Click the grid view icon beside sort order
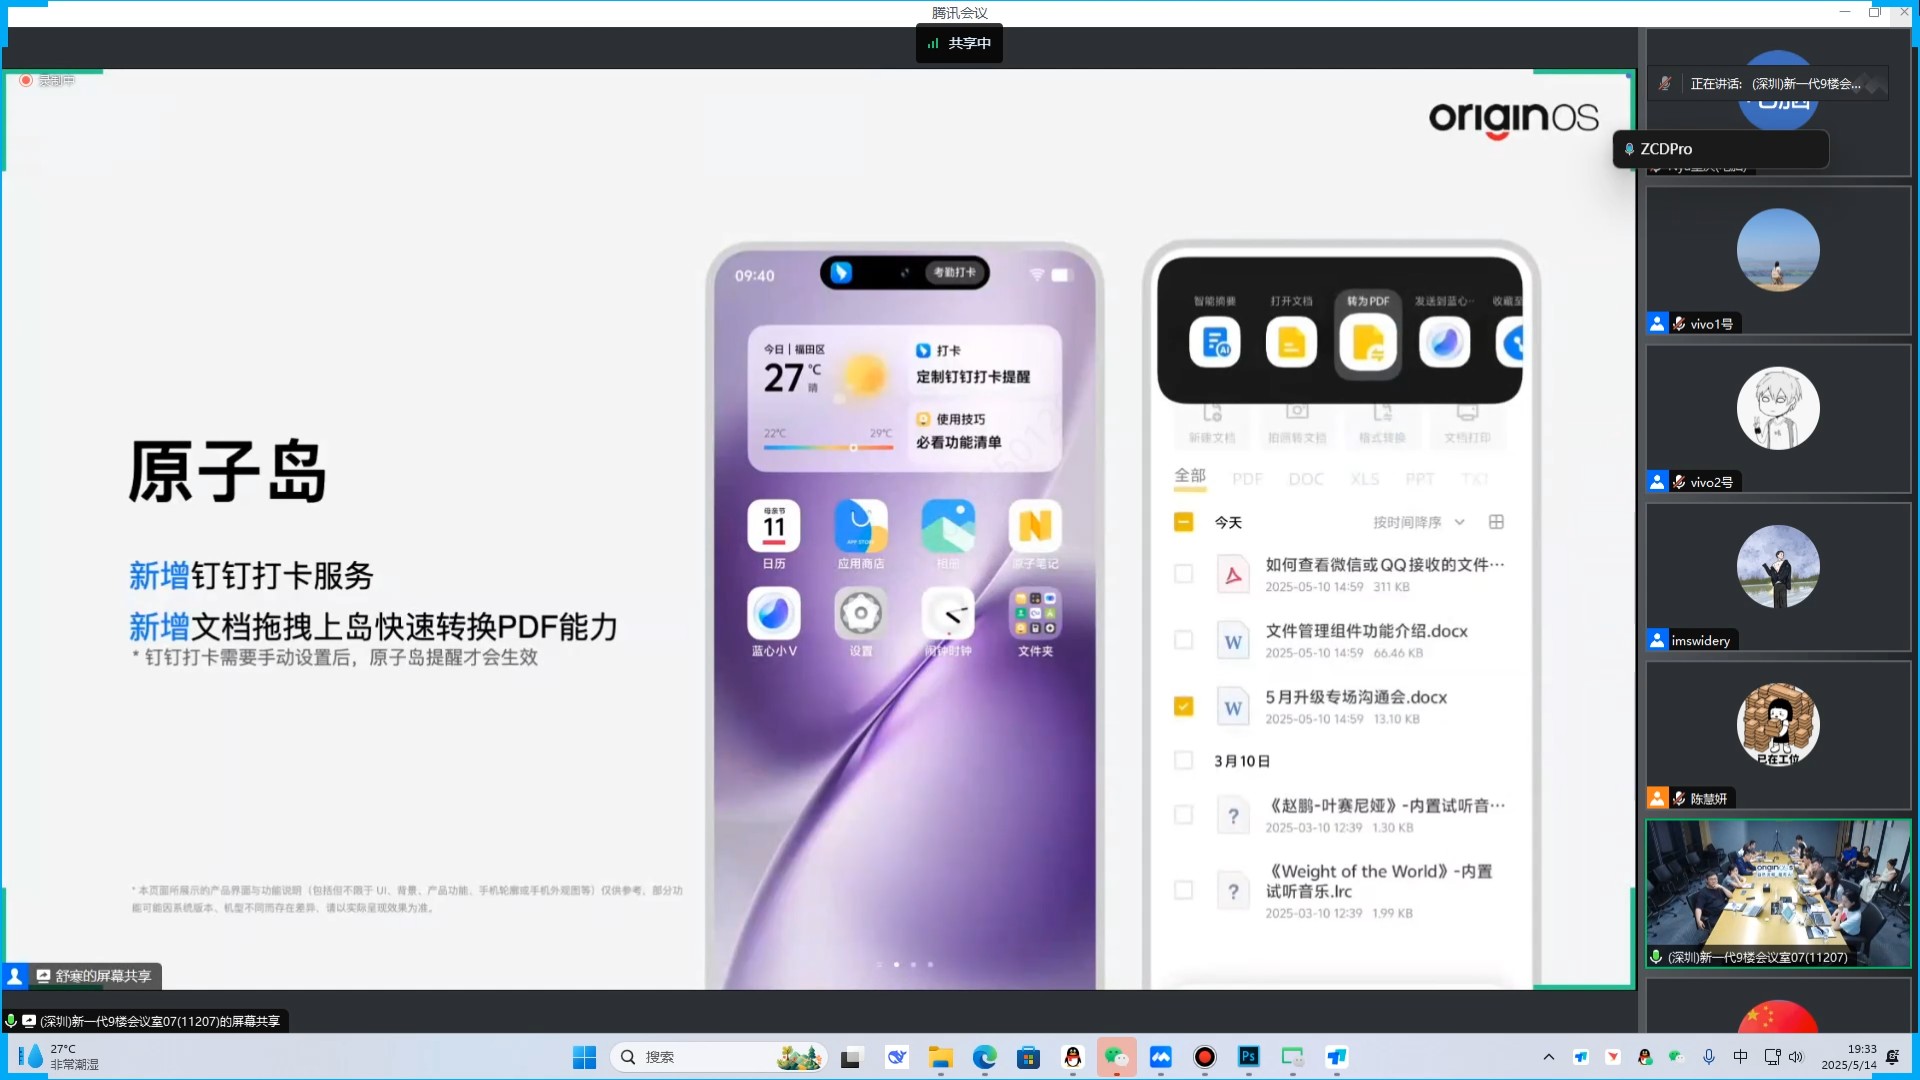Viewport: 1920px width, 1080px height. [x=1496, y=522]
